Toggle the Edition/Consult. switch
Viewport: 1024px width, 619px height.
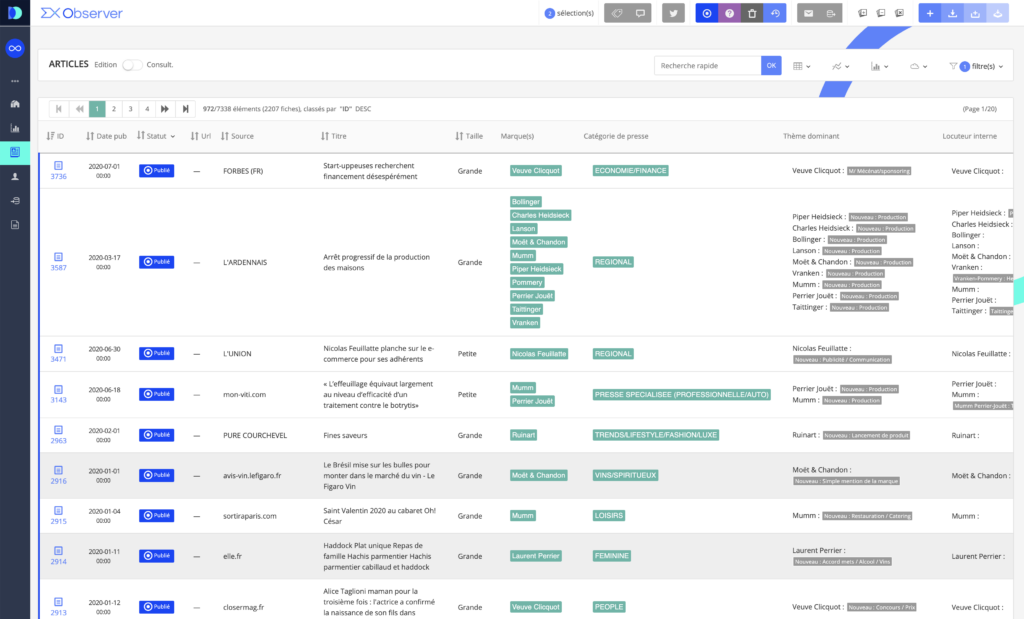point(132,65)
